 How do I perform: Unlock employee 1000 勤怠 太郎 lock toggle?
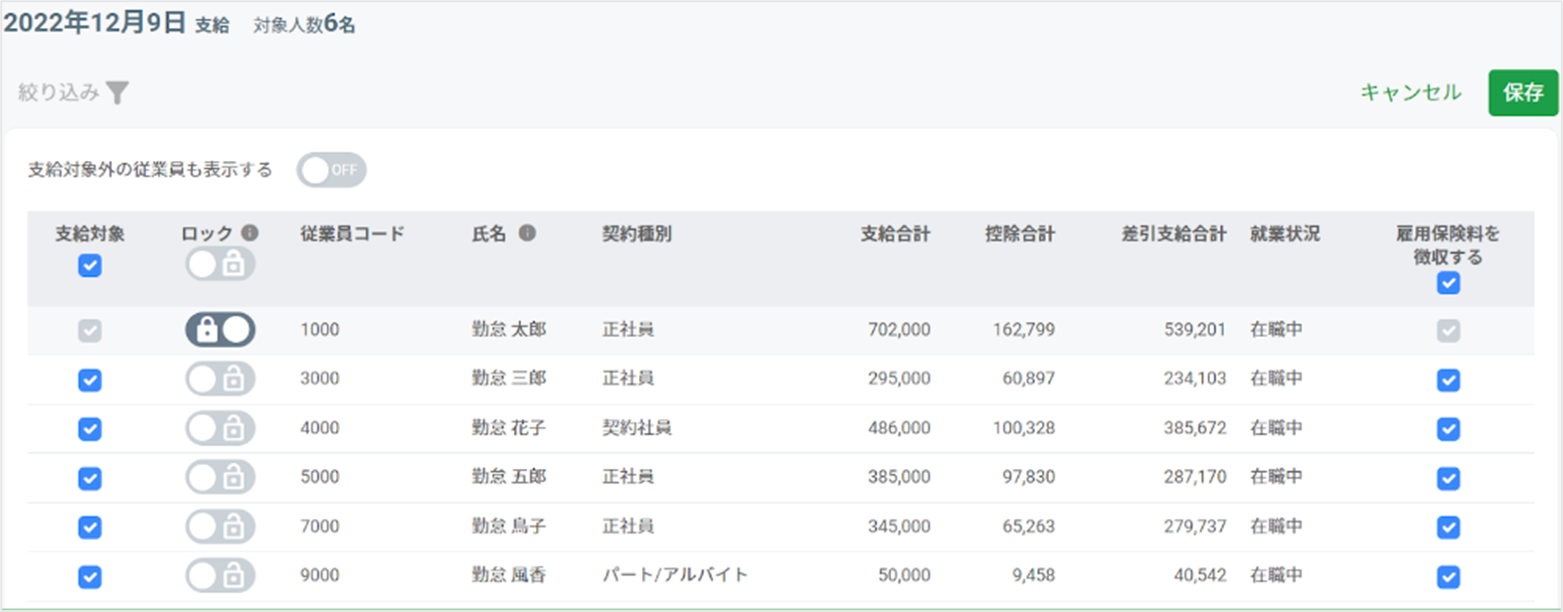click(x=220, y=330)
